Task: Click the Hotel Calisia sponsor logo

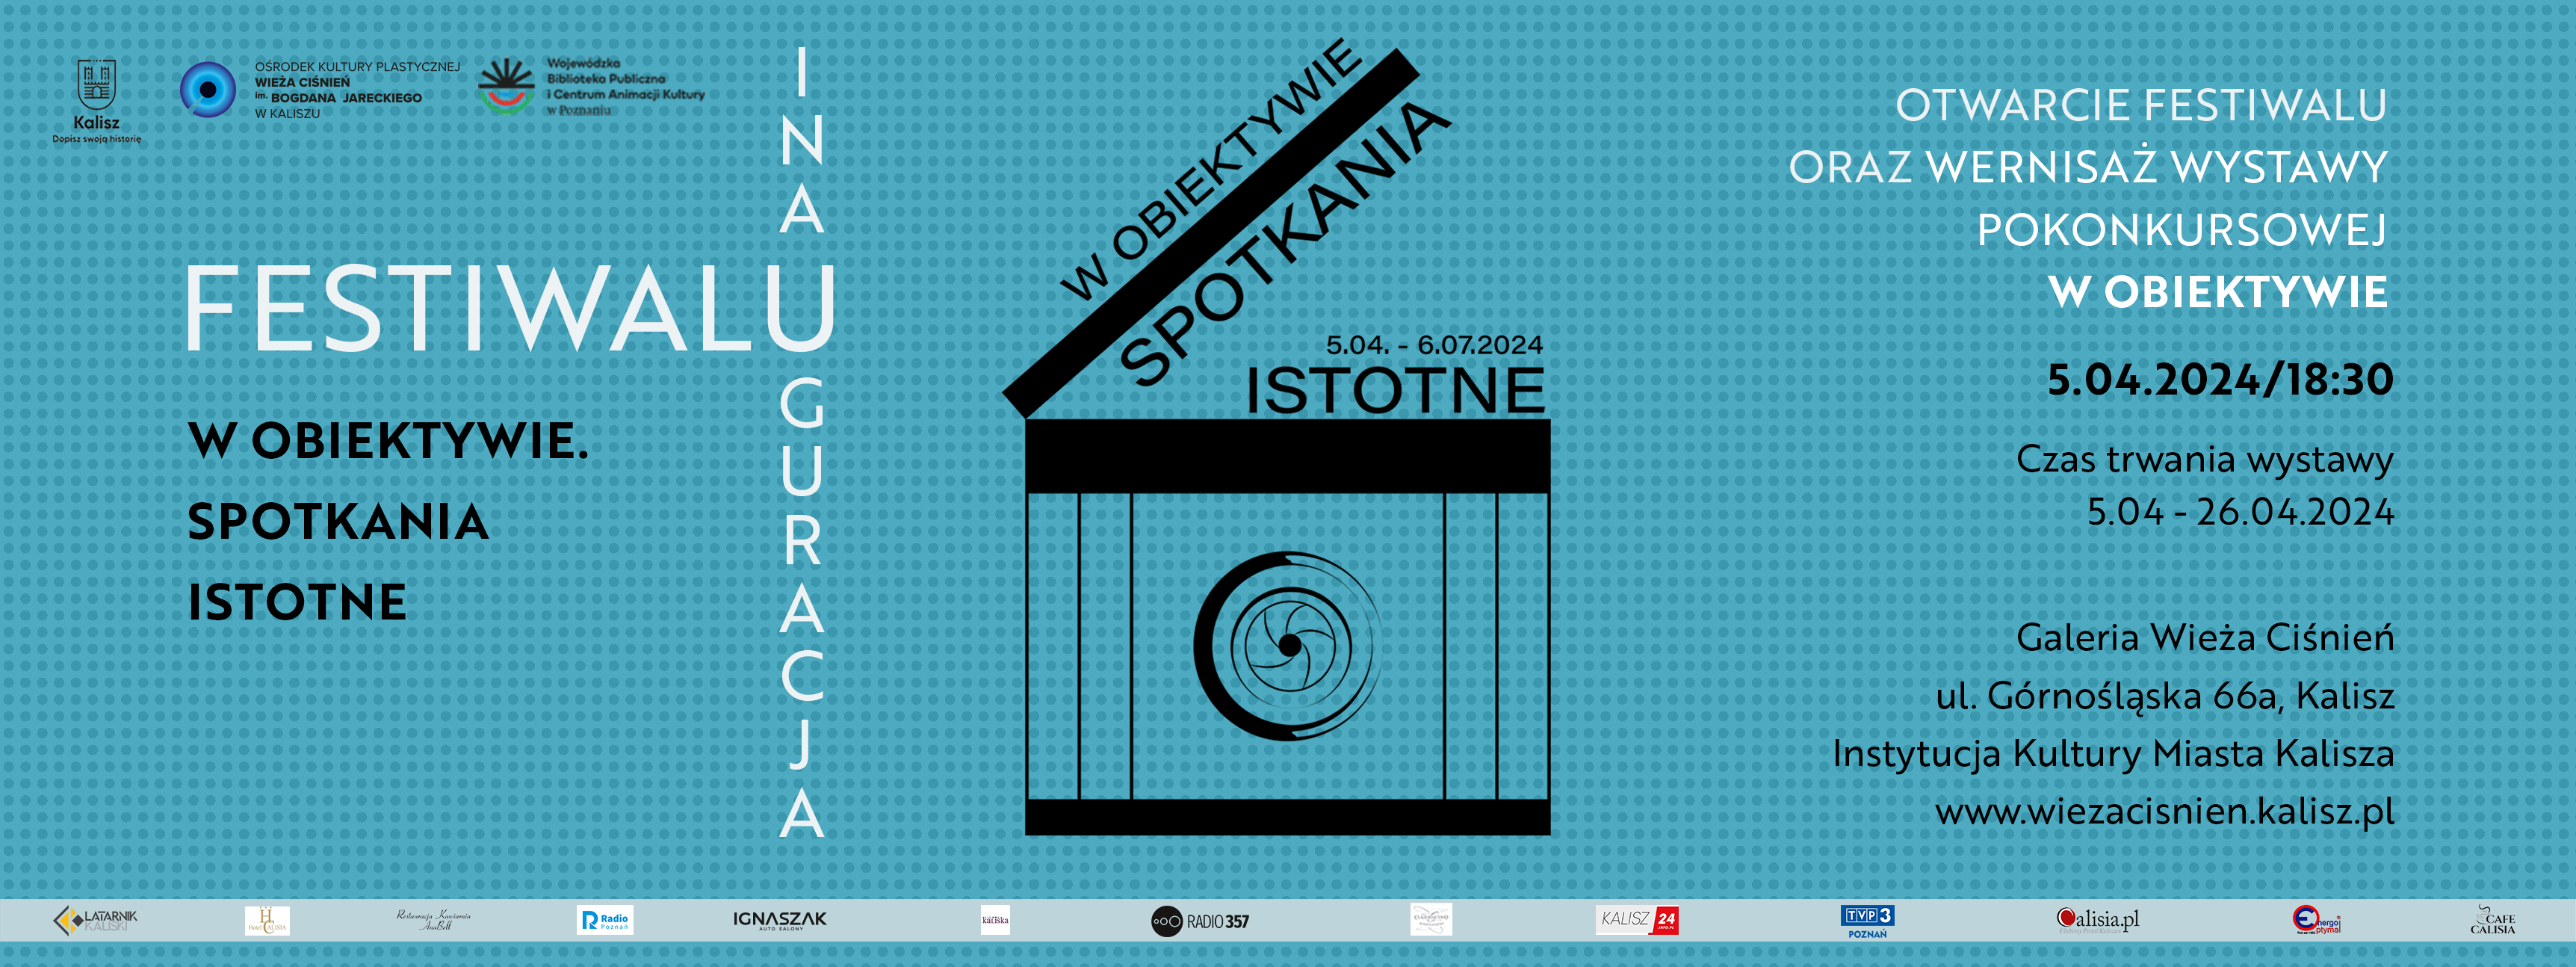Action: click(x=267, y=920)
